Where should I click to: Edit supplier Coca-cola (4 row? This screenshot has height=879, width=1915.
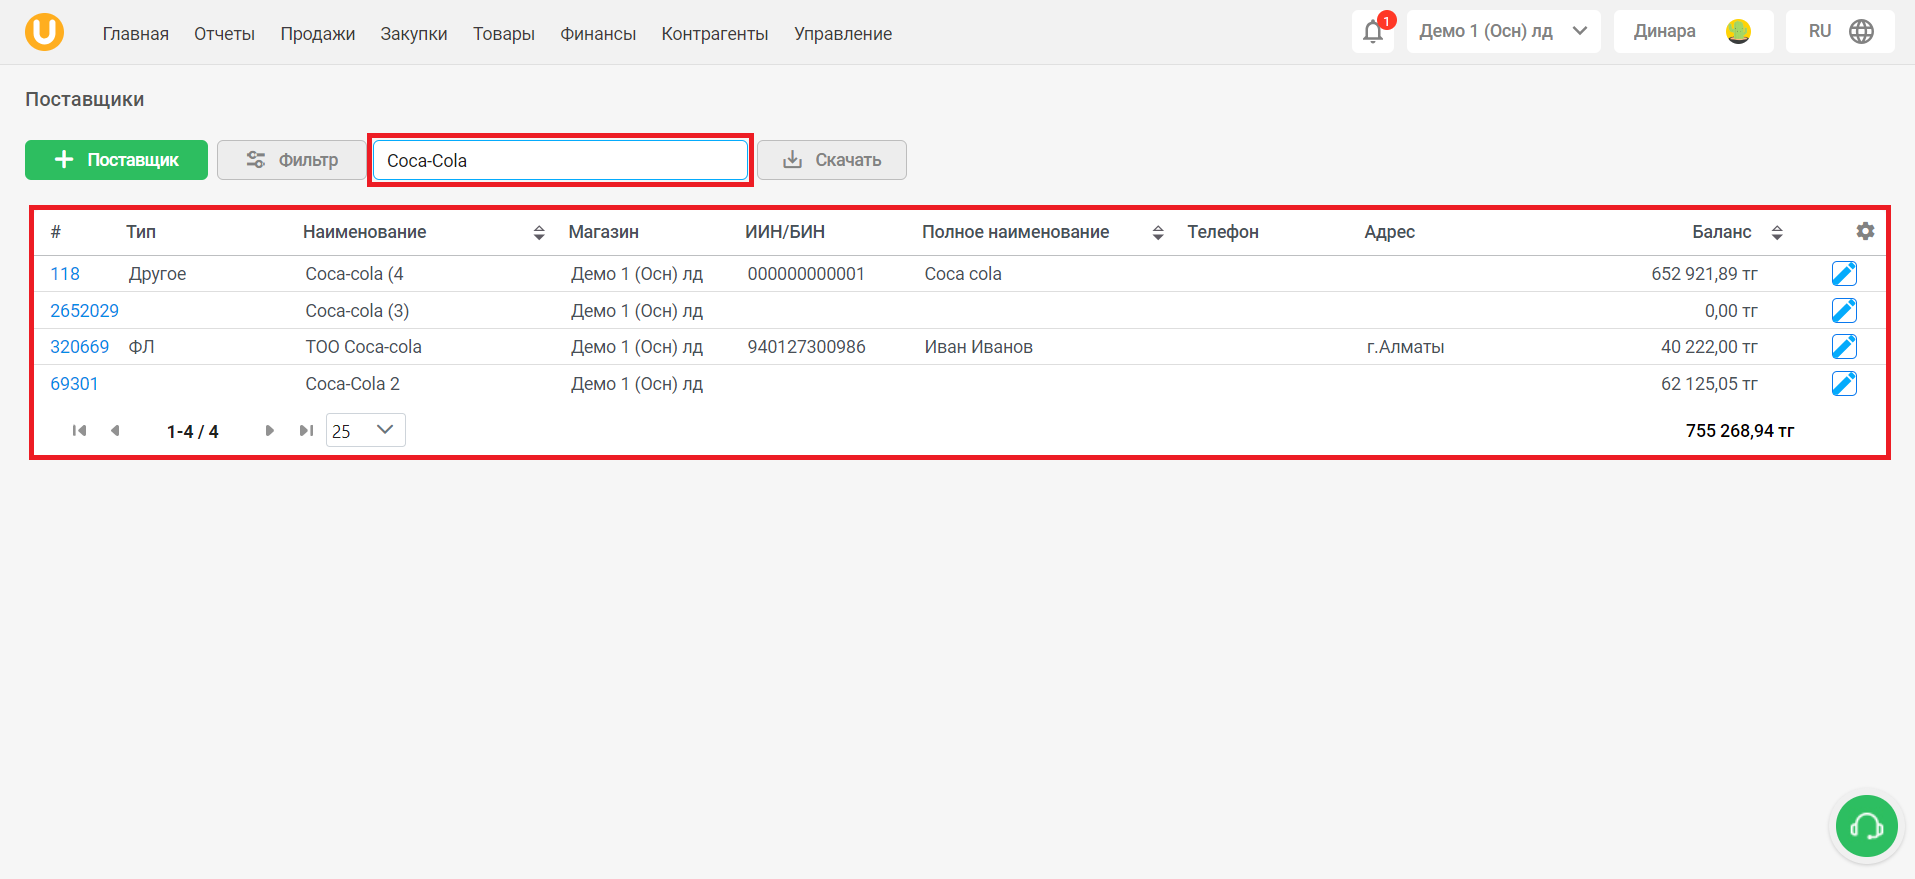click(1844, 273)
